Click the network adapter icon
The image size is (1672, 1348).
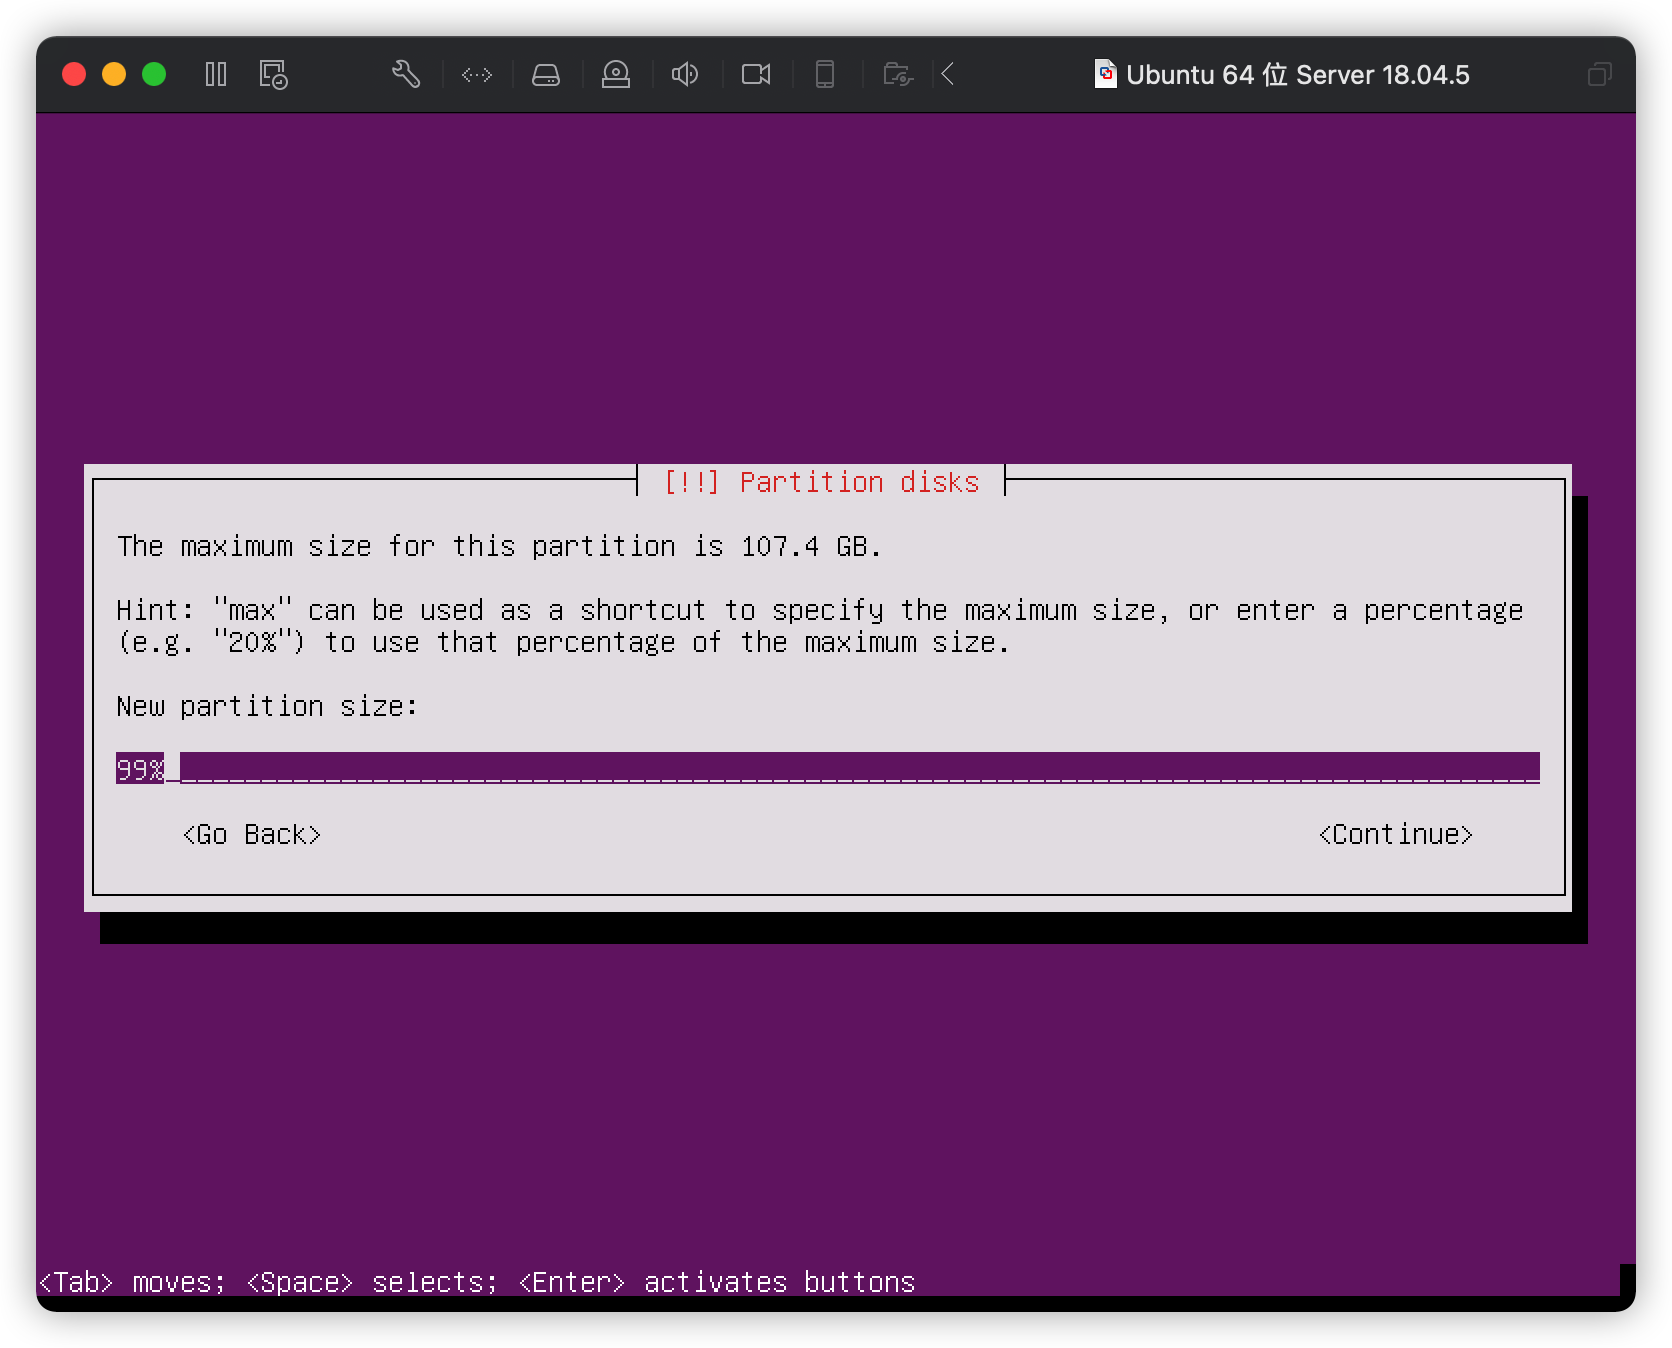pos(477,74)
